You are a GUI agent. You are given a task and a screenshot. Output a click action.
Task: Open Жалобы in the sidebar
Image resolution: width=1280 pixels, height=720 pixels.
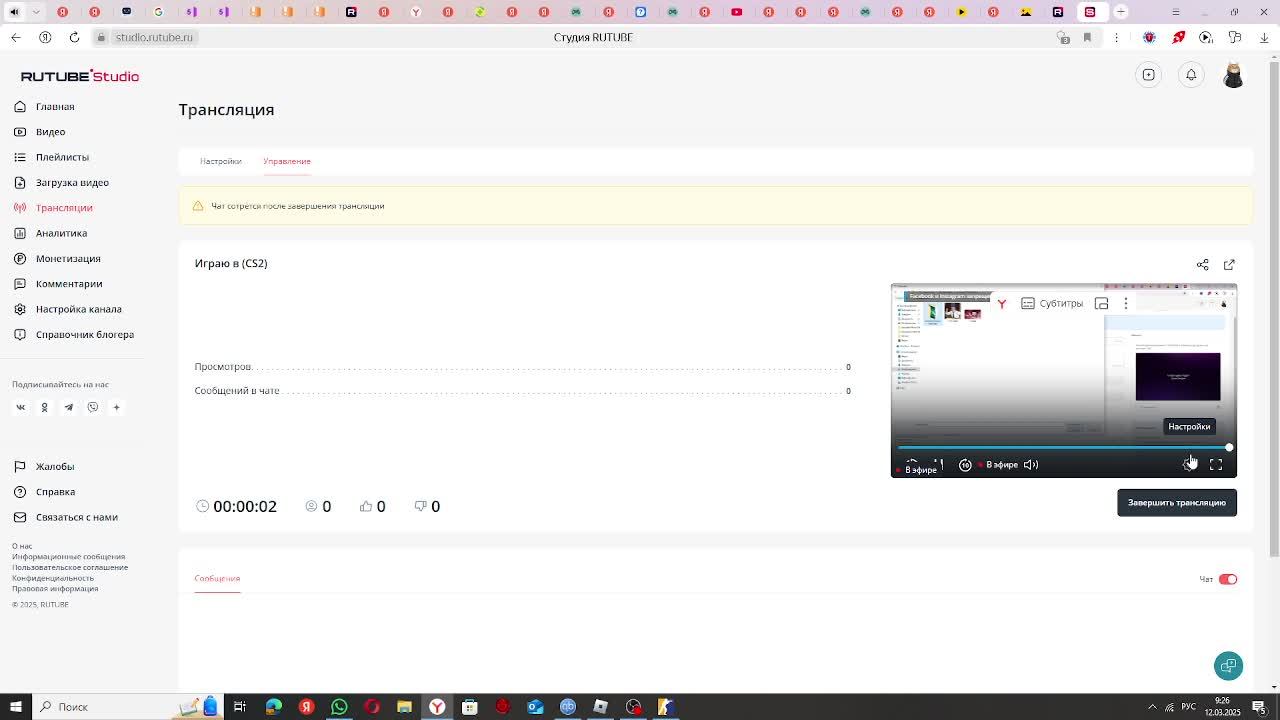(x=55, y=467)
